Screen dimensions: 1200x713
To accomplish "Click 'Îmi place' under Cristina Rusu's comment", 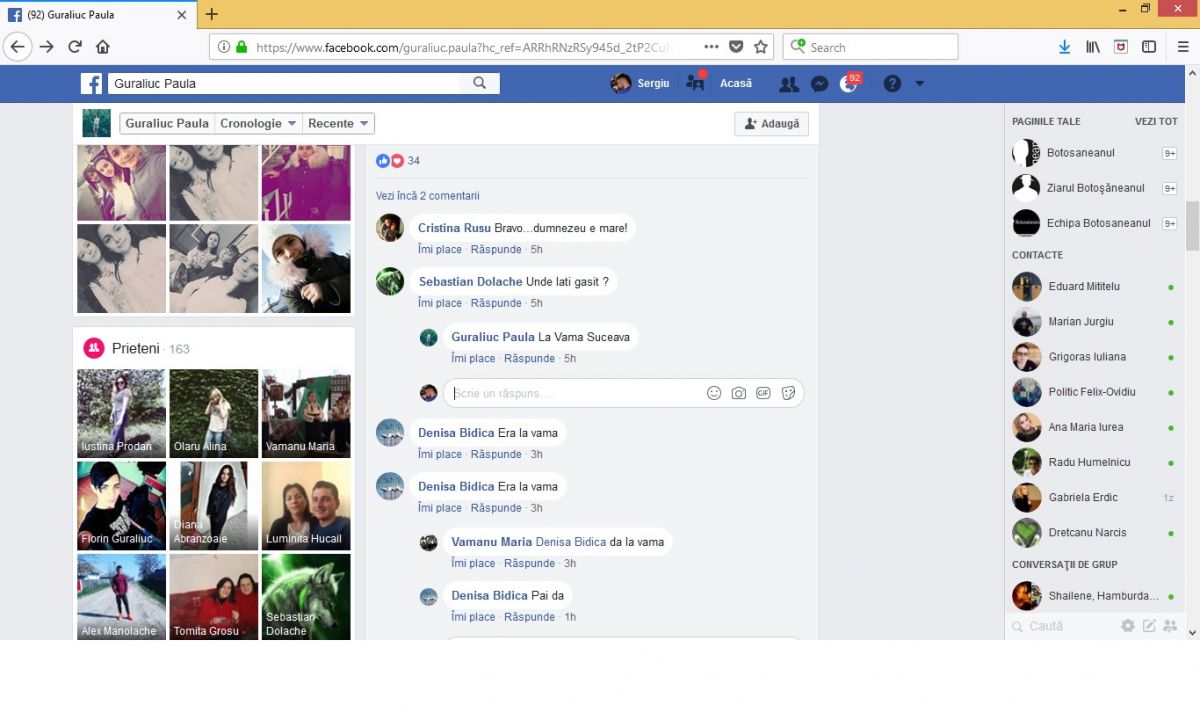I will (x=440, y=249).
